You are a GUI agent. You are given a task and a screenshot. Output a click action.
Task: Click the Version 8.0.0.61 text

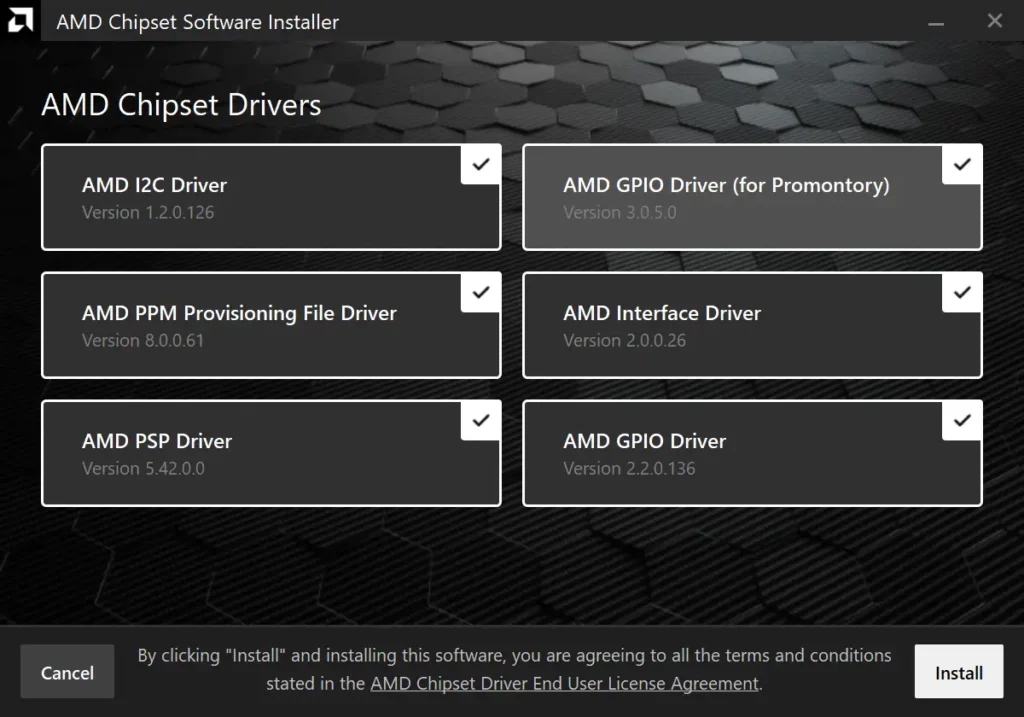coord(143,341)
